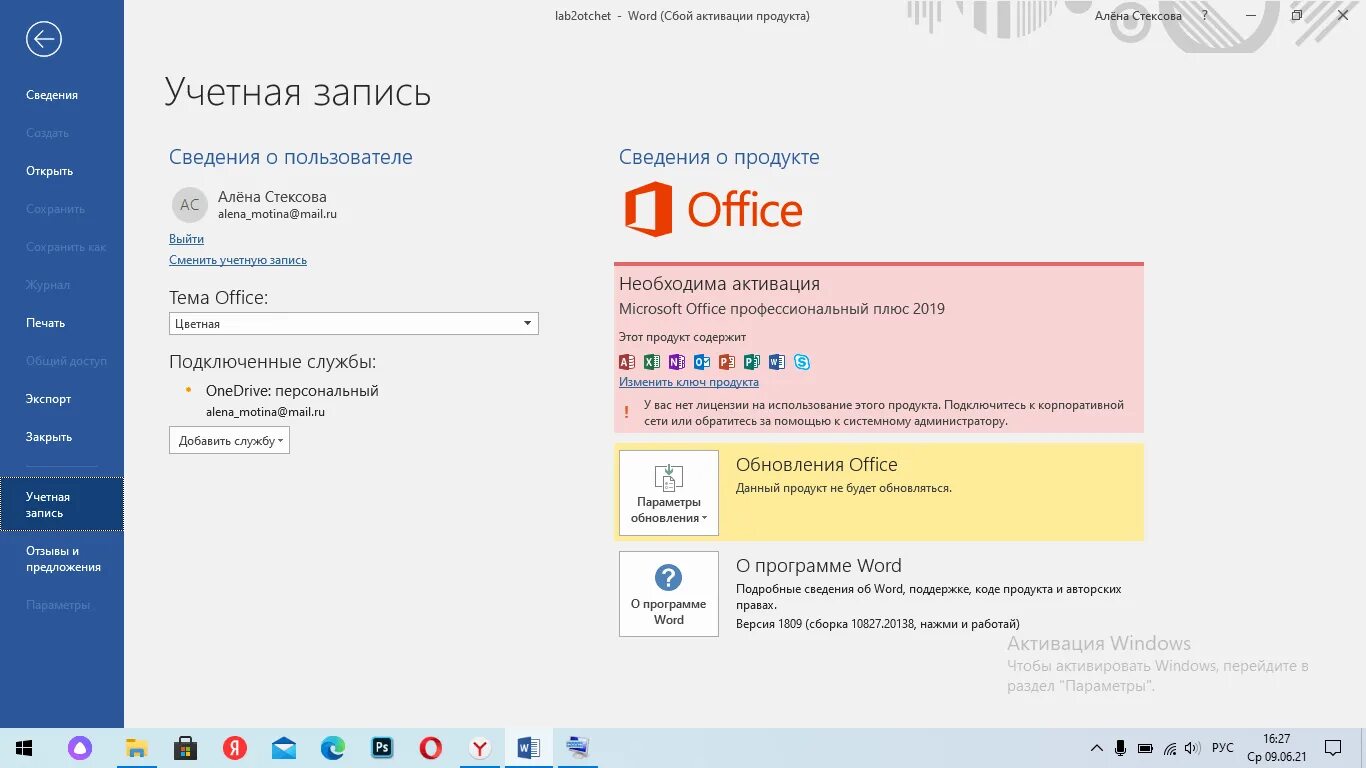
Task: Click the OneNote icon in product contents
Action: coord(677,362)
